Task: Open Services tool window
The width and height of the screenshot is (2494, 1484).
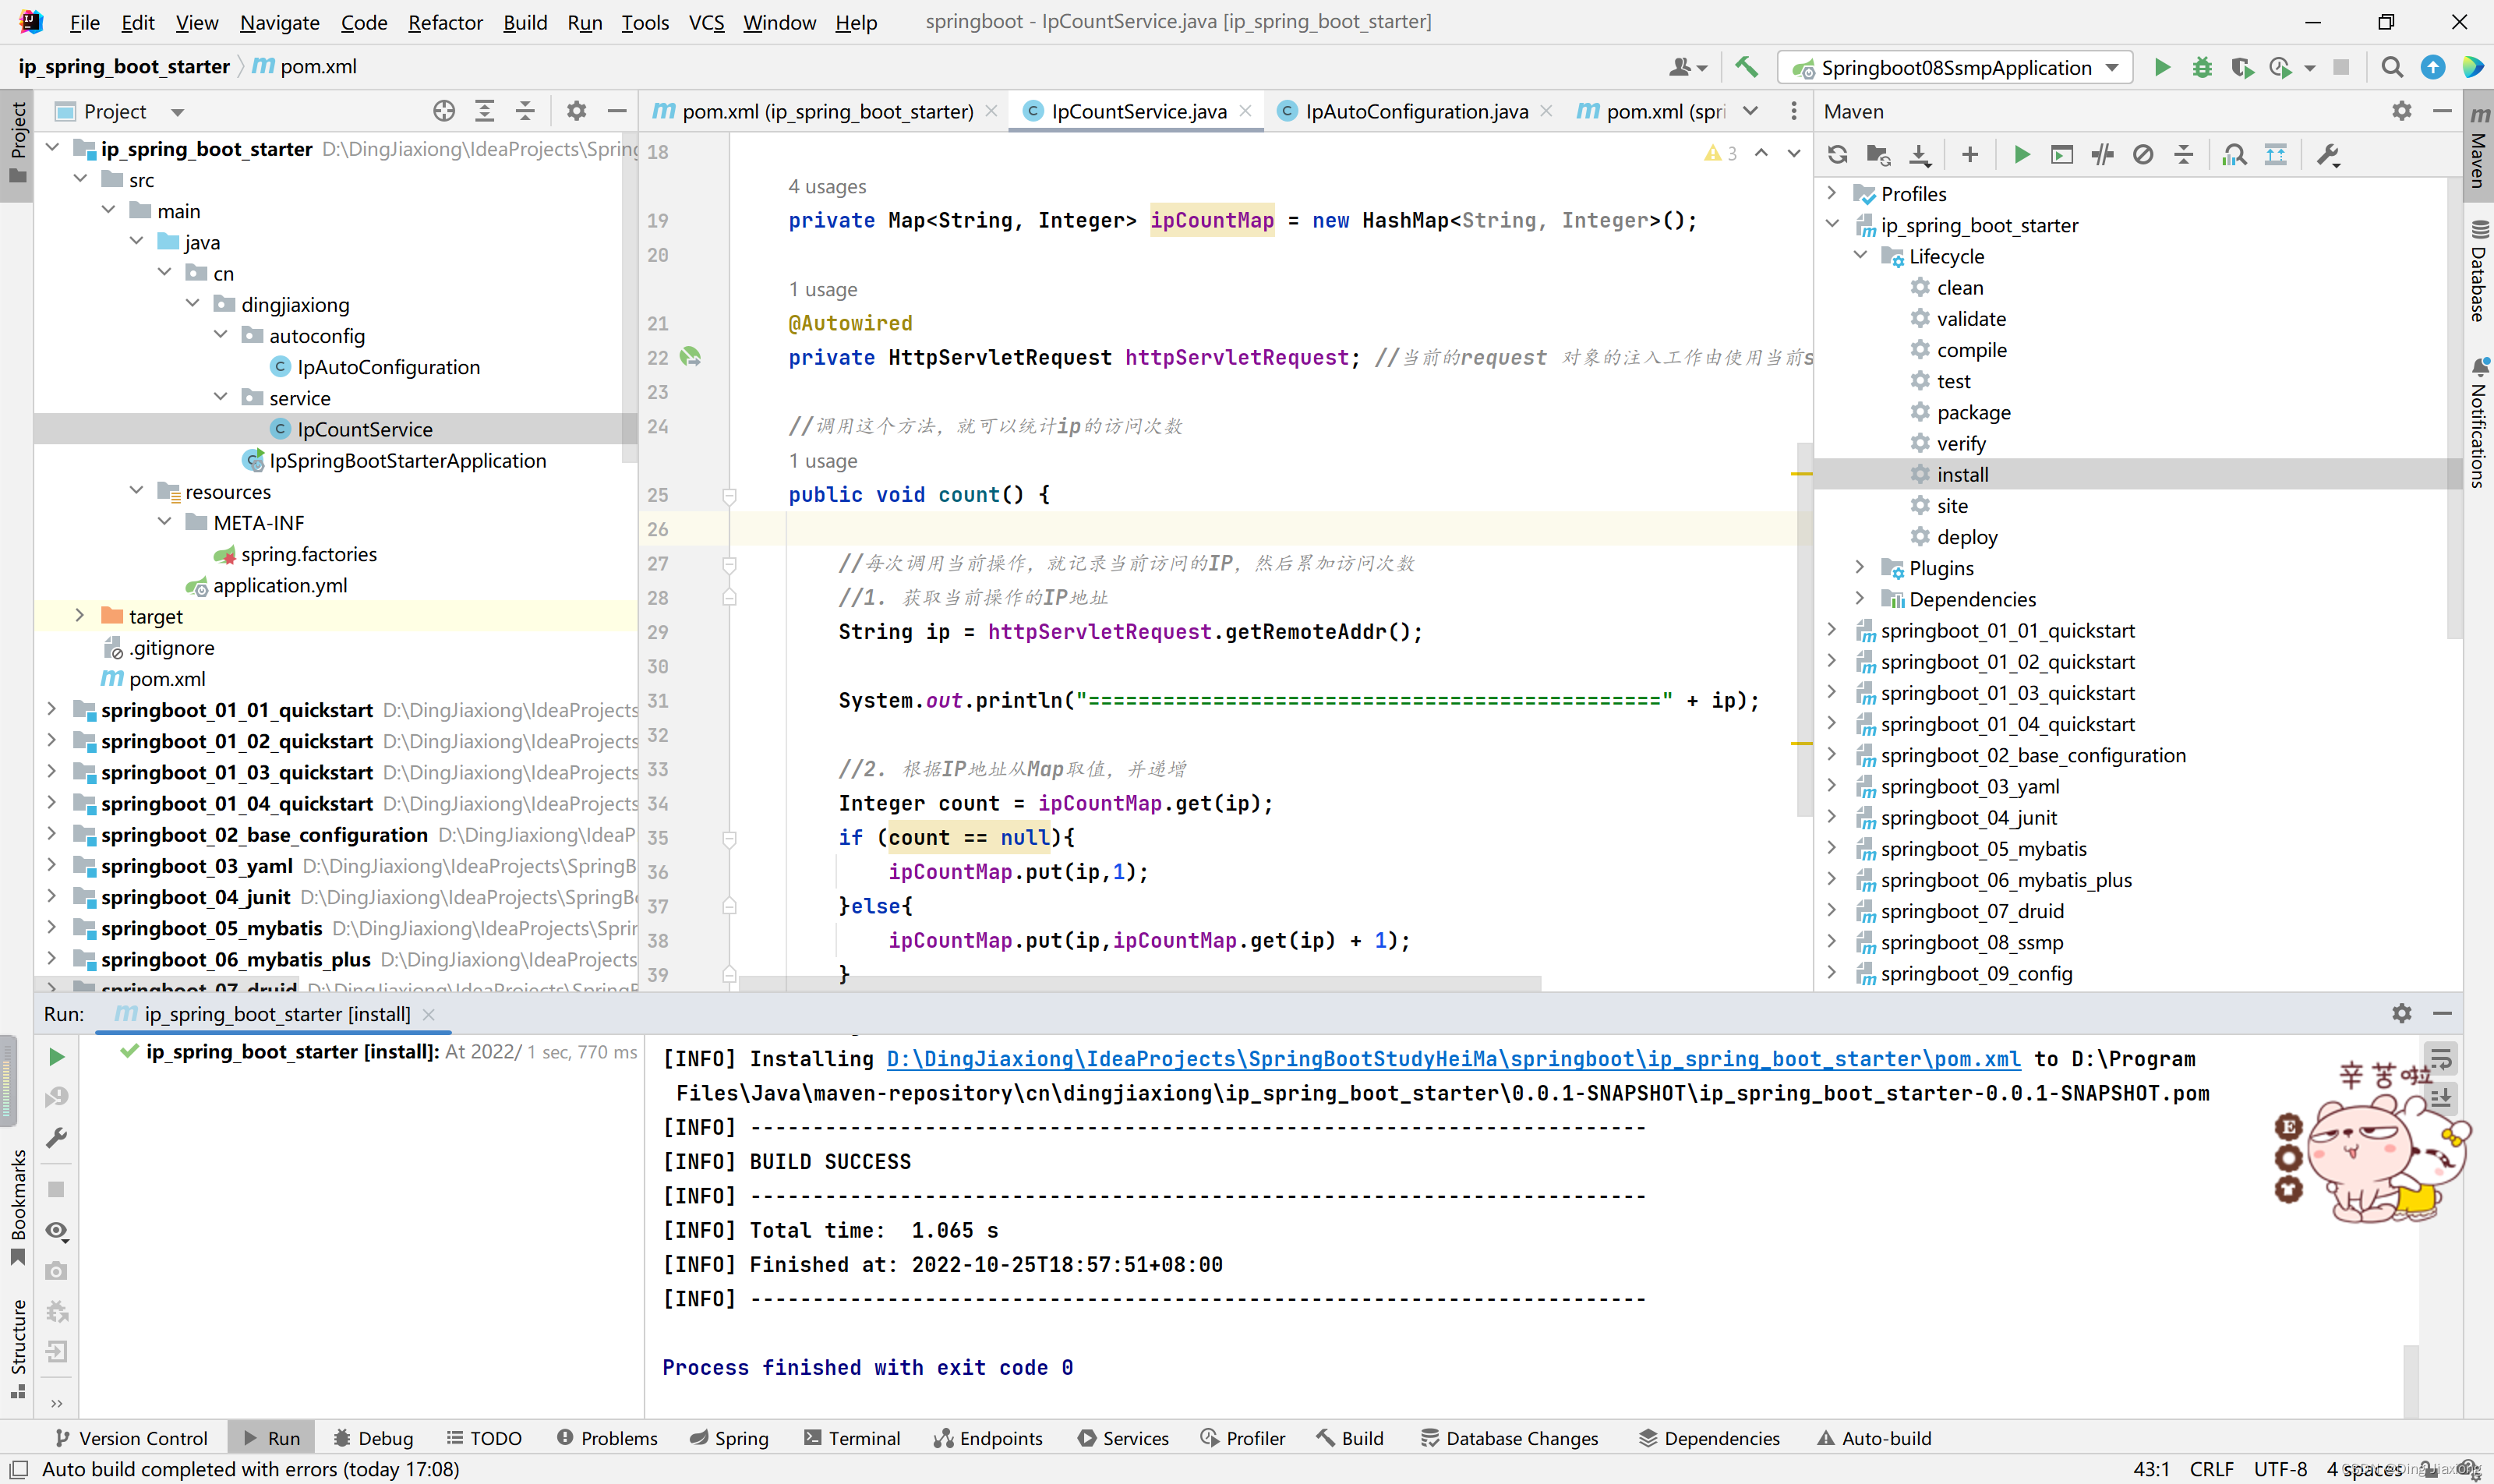Action: (1123, 1438)
